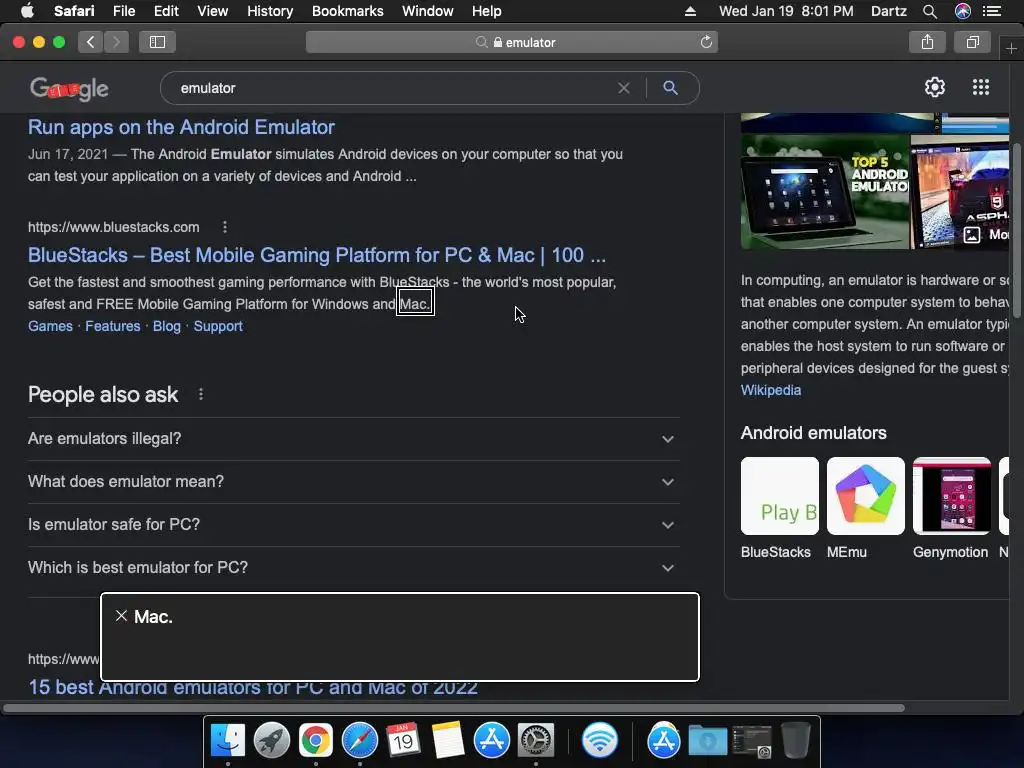Click the Google logo
The height and width of the screenshot is (768, 1024).
click(x=69, y=89)
